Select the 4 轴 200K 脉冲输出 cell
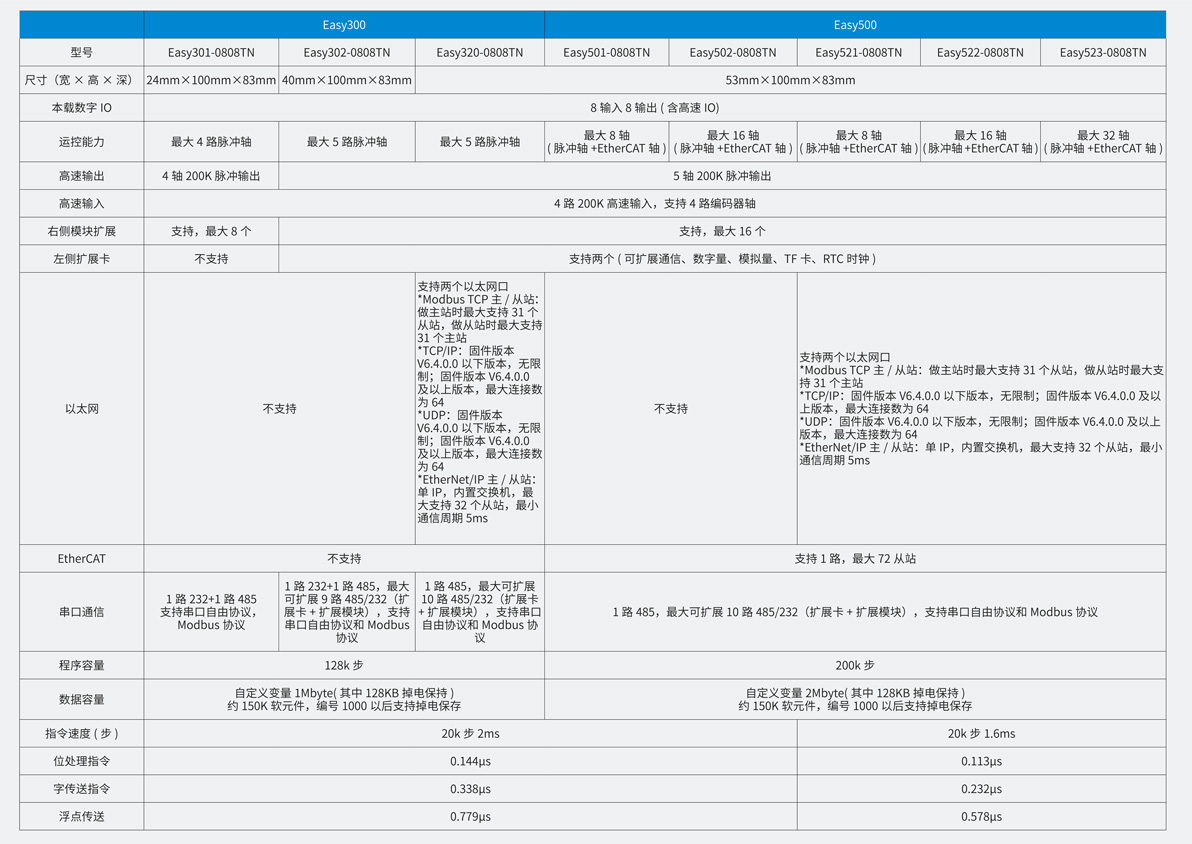The width and height of the screenshot is (1192, 844). pyautogui.click(x=211, y=176)
